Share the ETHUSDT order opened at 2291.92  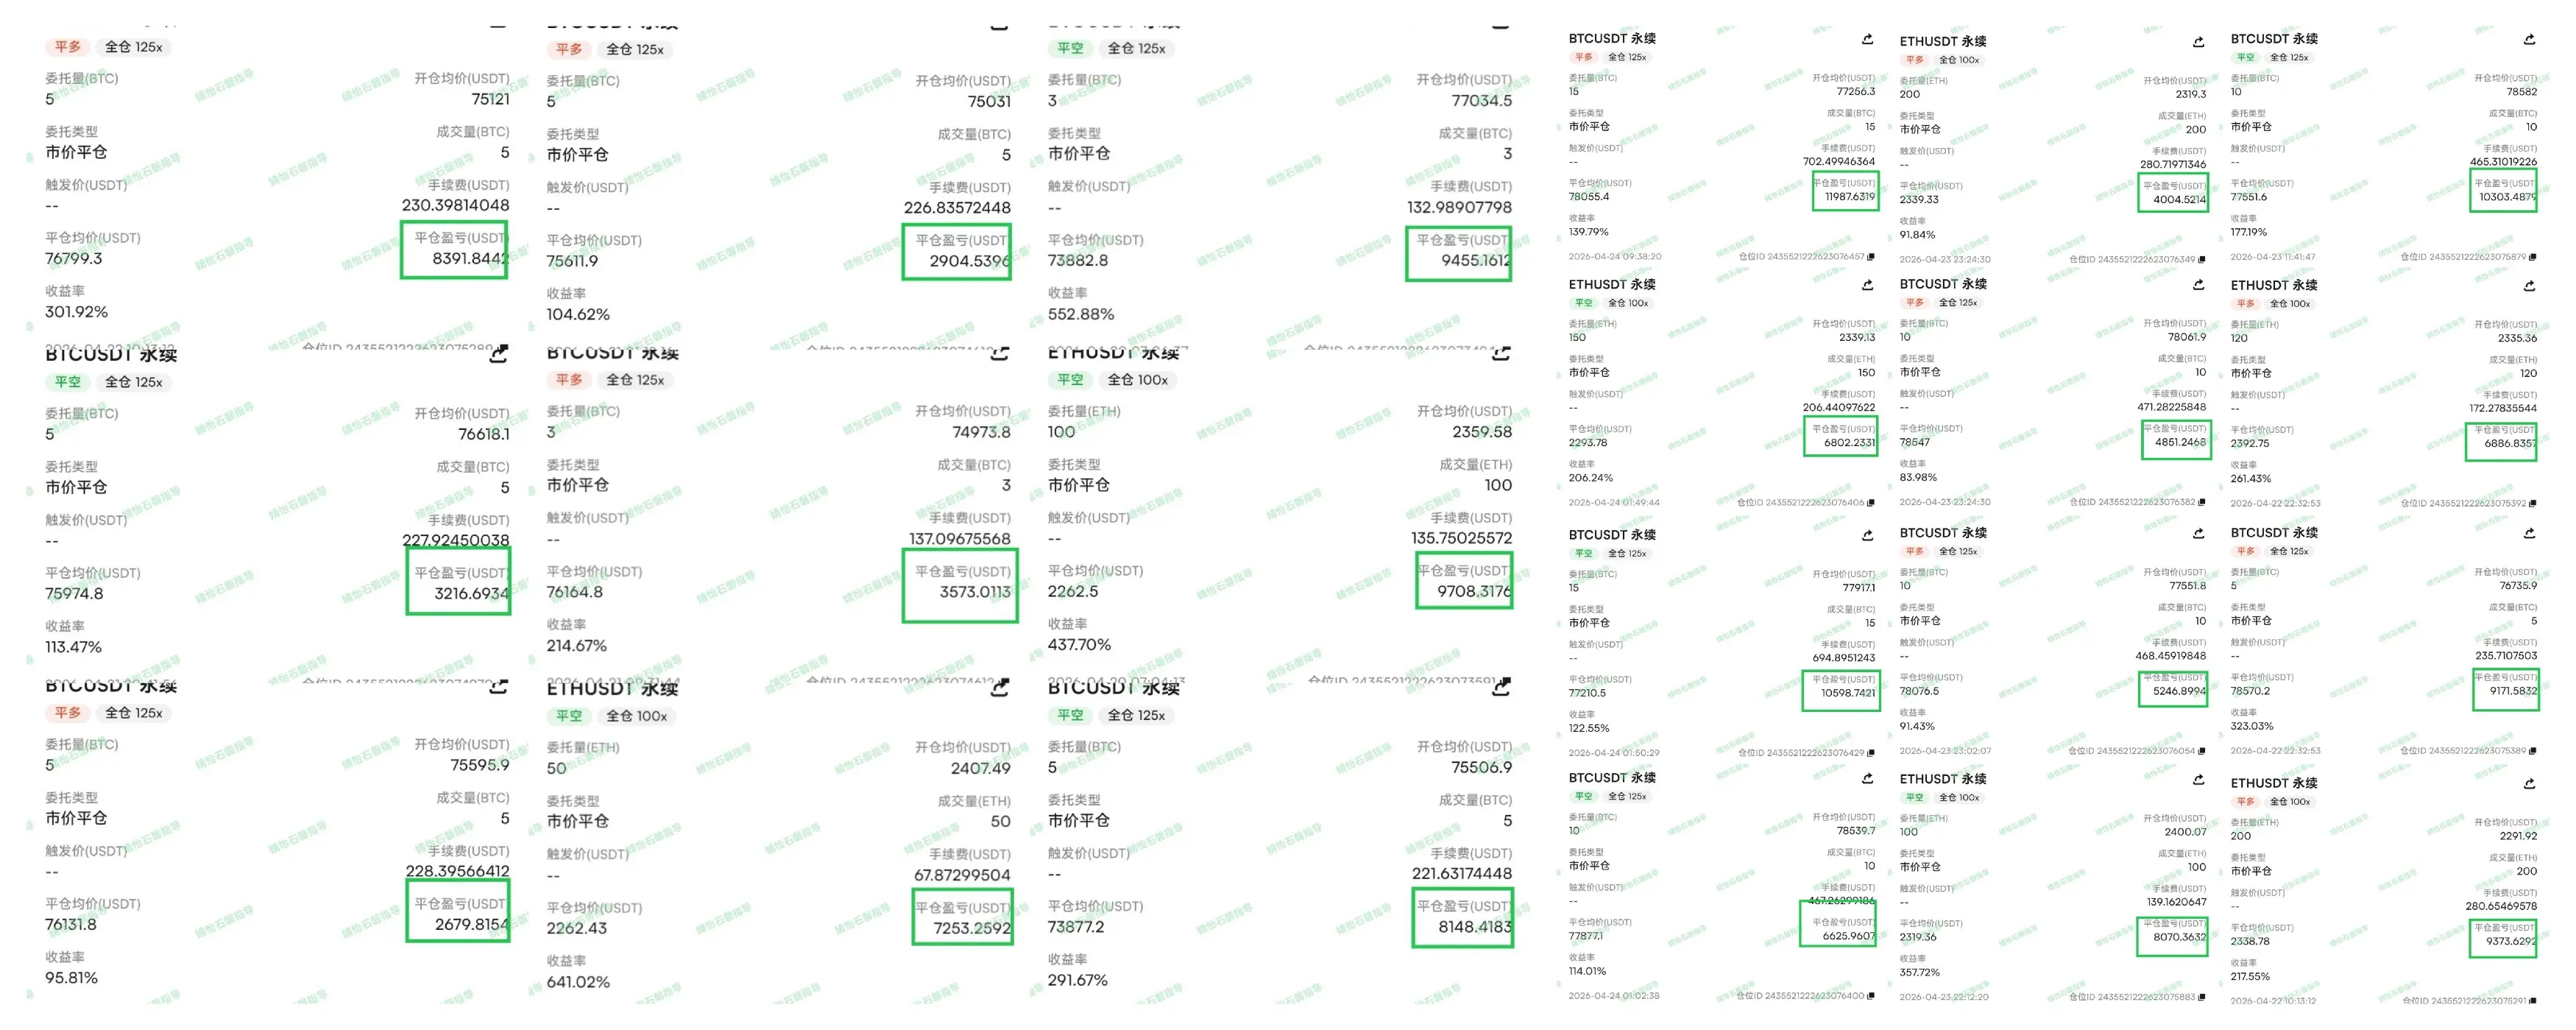point(2529,784)
